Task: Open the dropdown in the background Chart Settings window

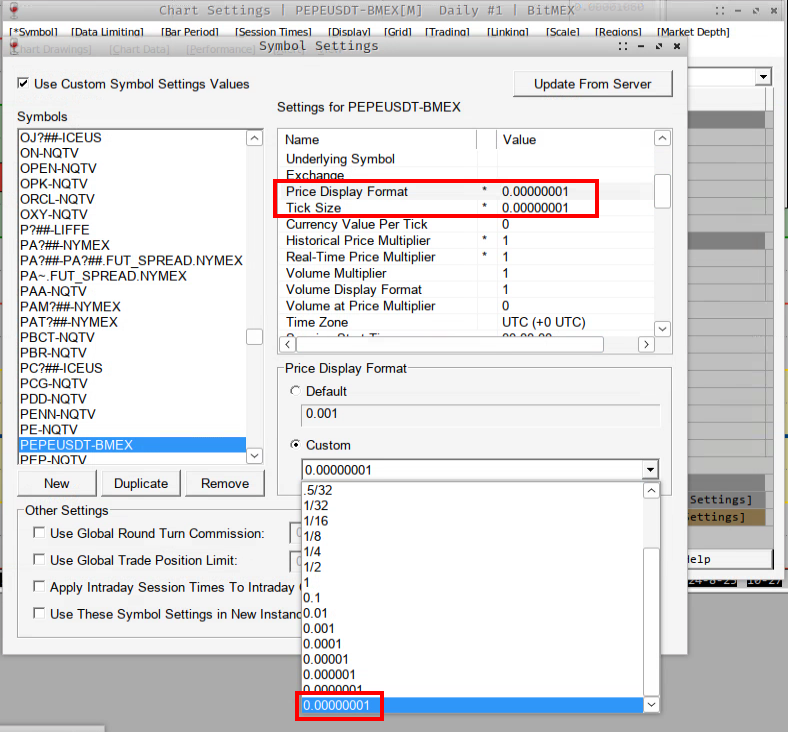Action: tap(763, 77)
